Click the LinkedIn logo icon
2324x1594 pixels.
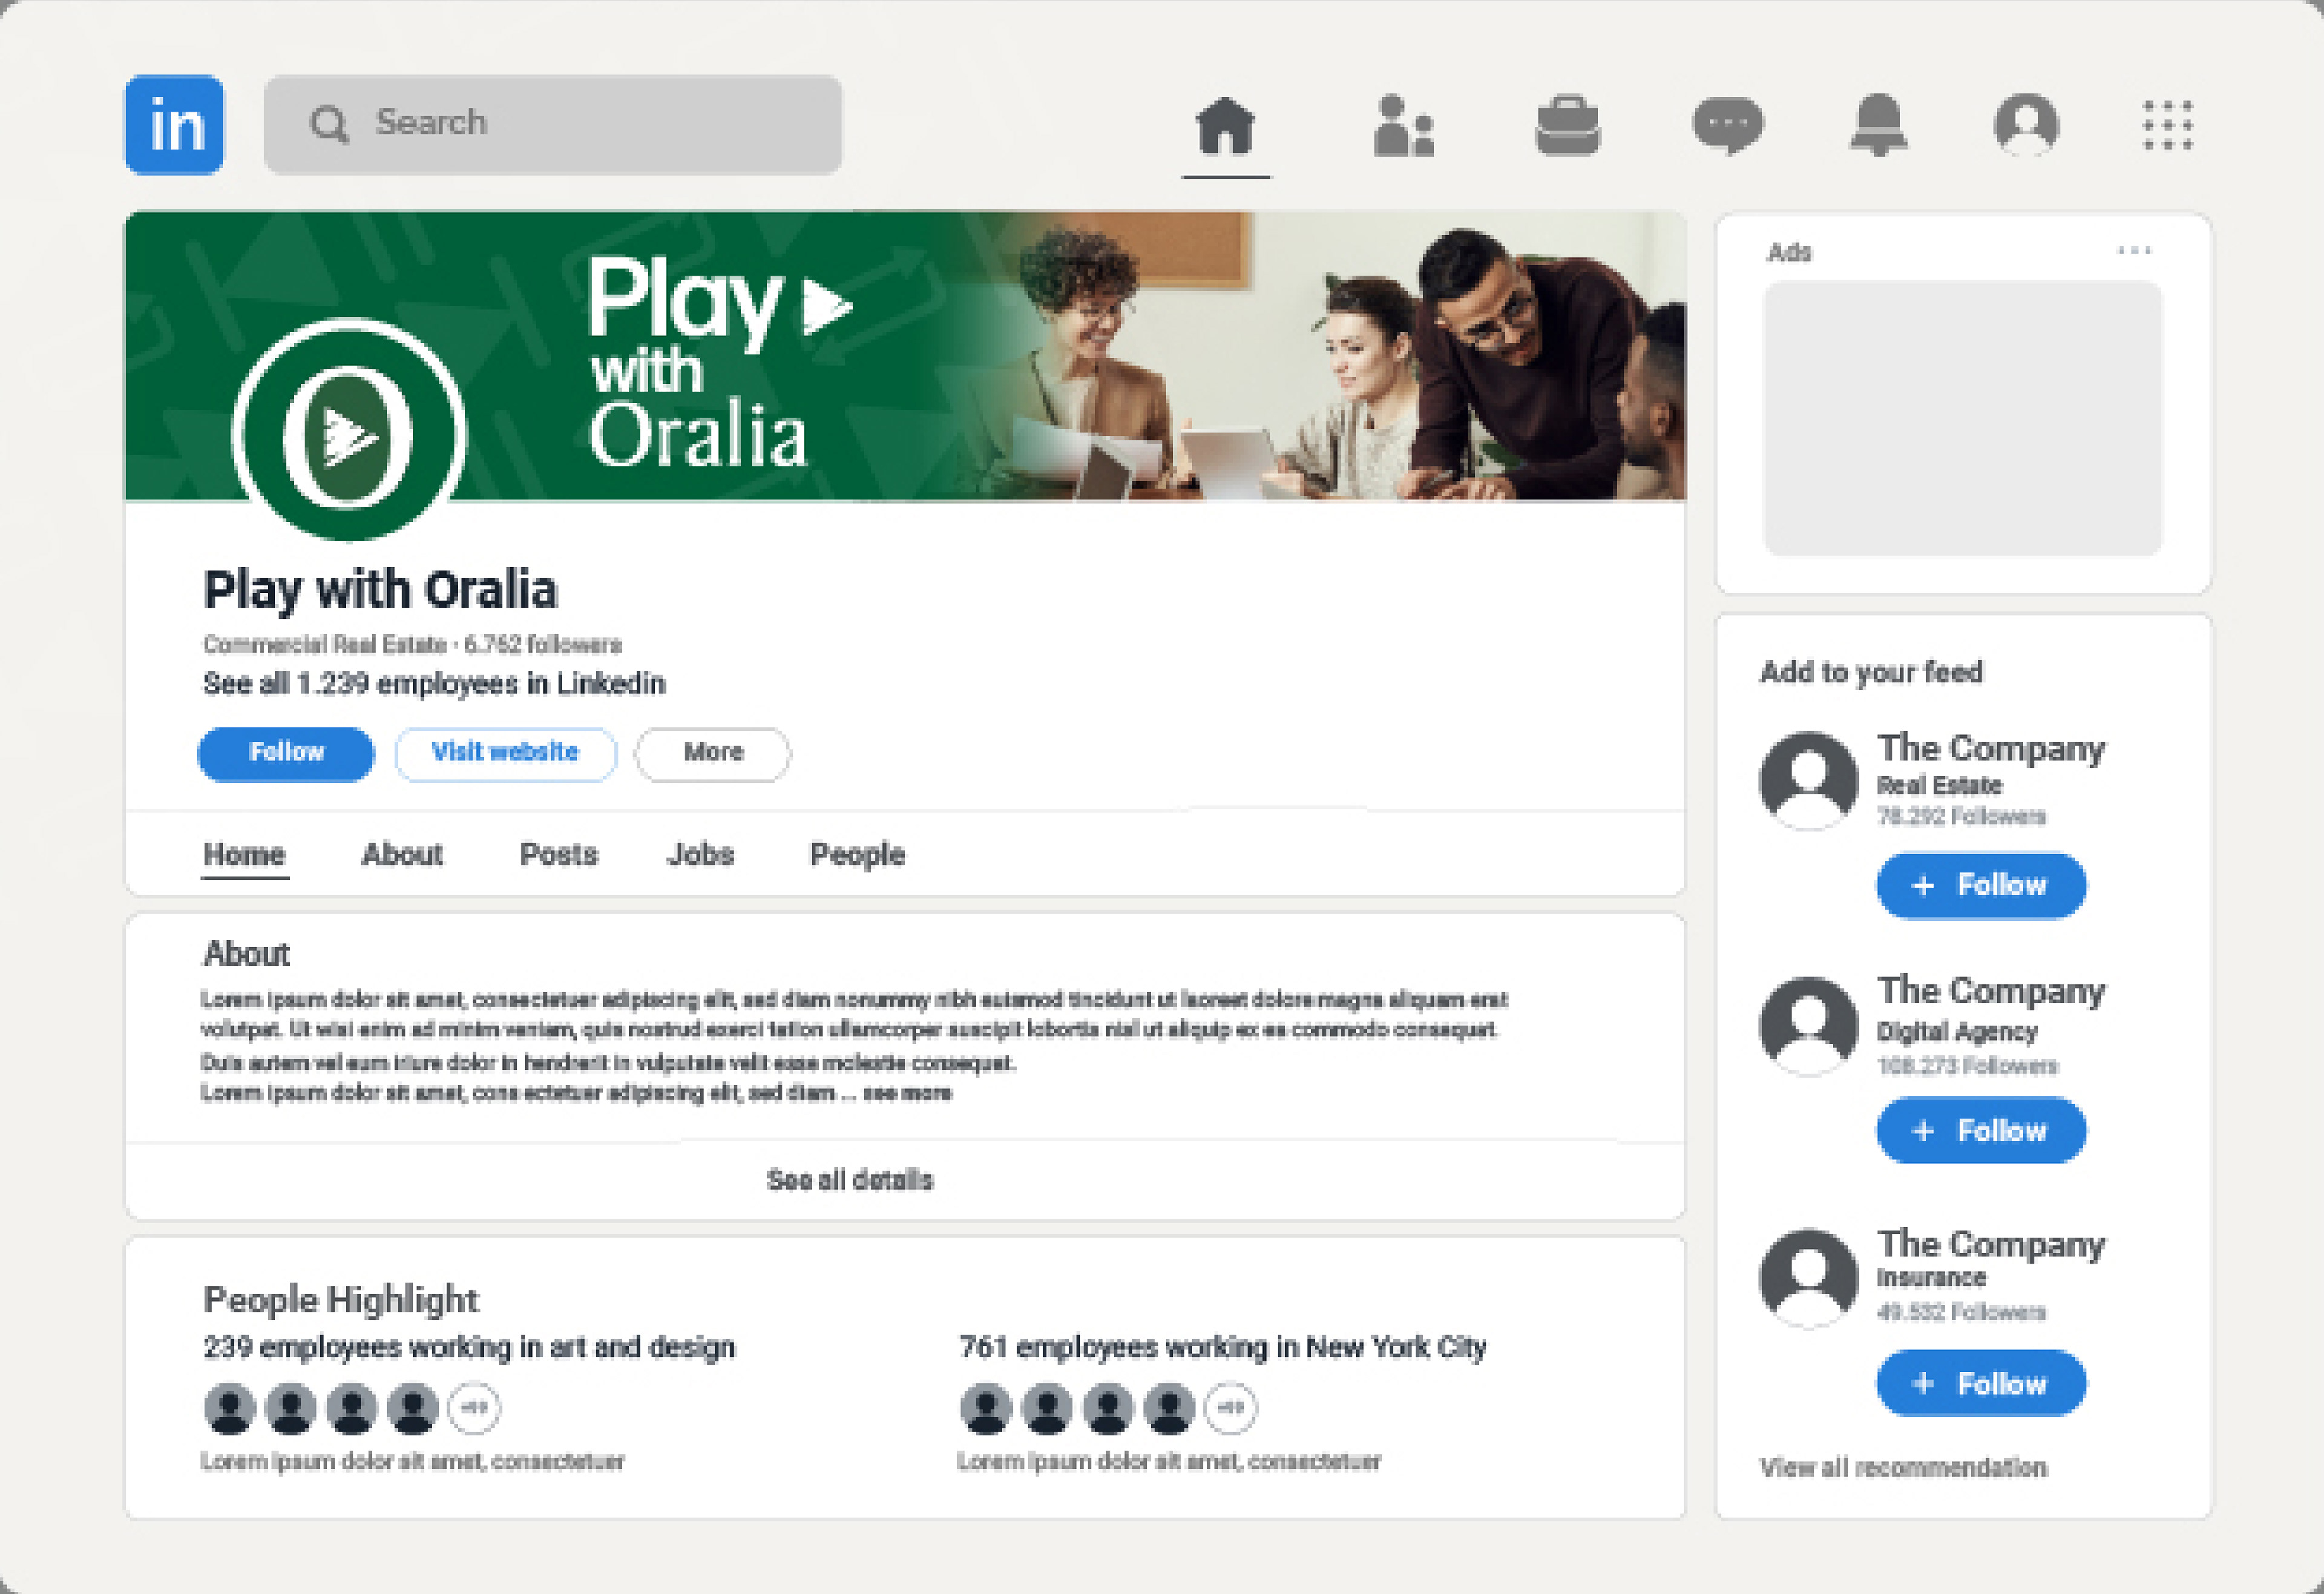174,125
